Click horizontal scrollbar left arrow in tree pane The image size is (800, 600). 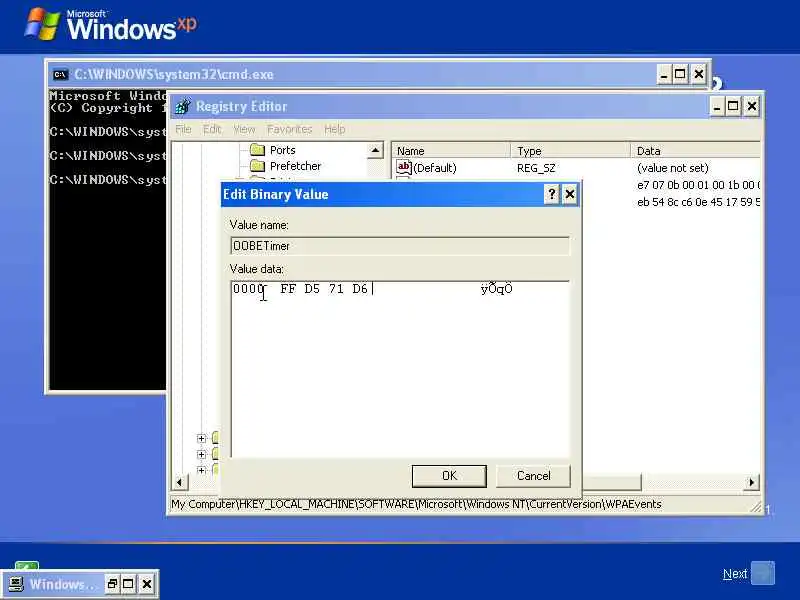click(x=179, y=482)
